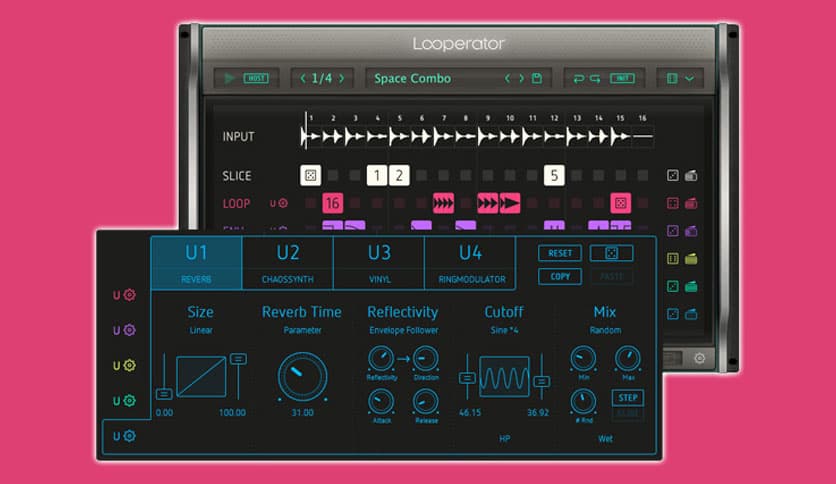Open the Space Combo preset name field
836x484 pixels.
tap(412, 78)
